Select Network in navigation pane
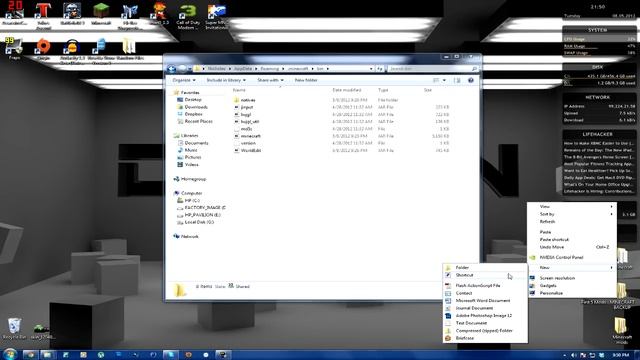640x360 pixels. tap(189, 236)
